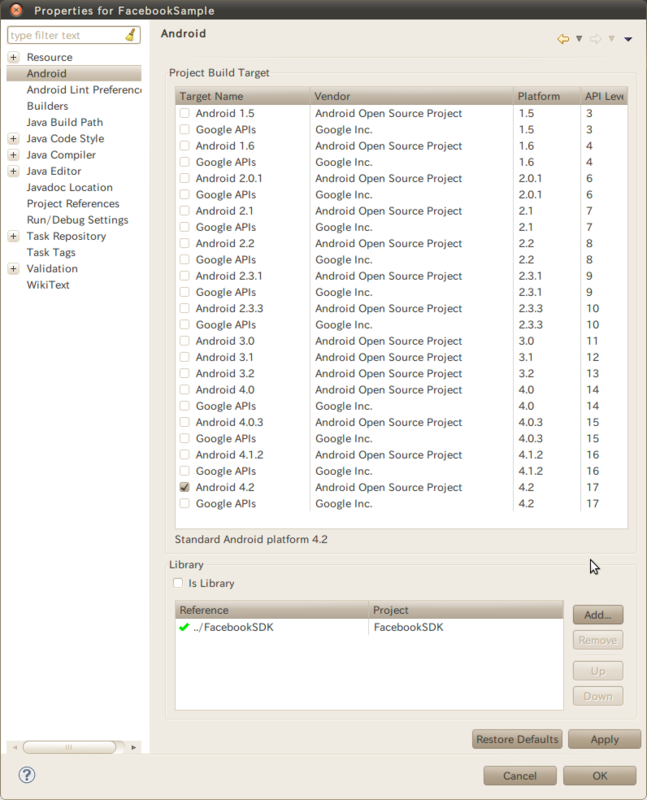Click the Add... library button

pos(598,615)
